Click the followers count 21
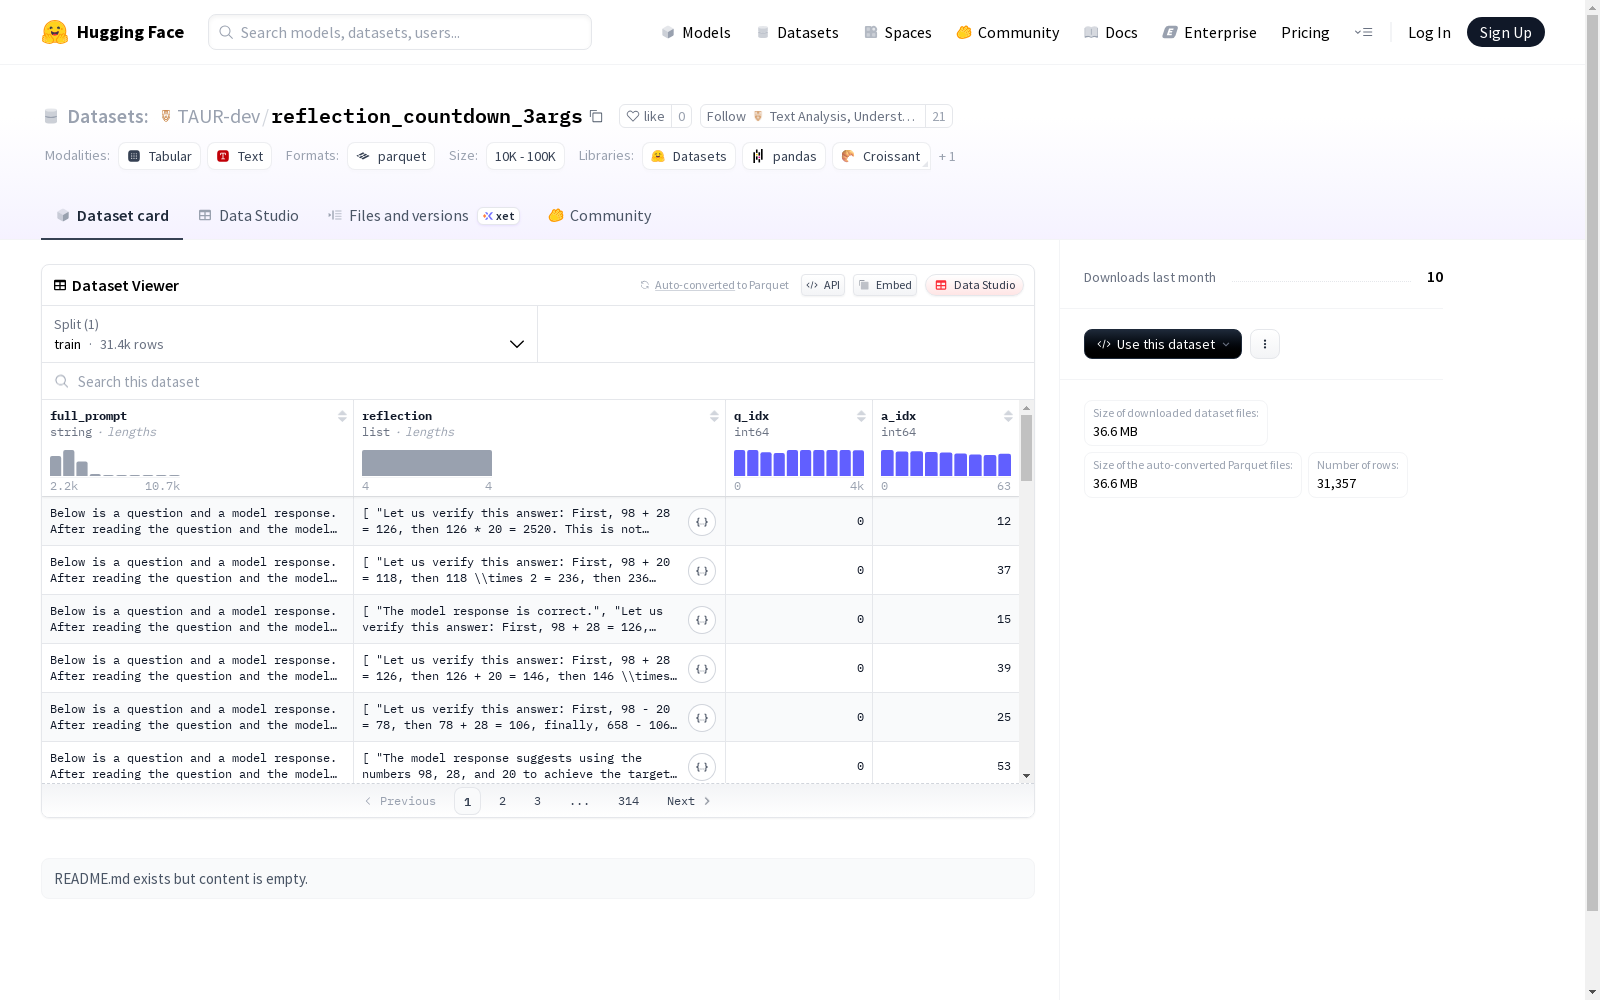This screenshot has width=1600, height=1000. pos(939,116)
